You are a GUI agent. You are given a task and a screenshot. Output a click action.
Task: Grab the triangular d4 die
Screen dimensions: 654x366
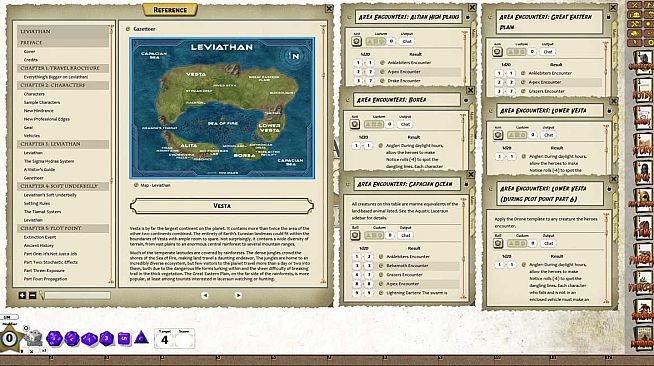pos(141,338)
